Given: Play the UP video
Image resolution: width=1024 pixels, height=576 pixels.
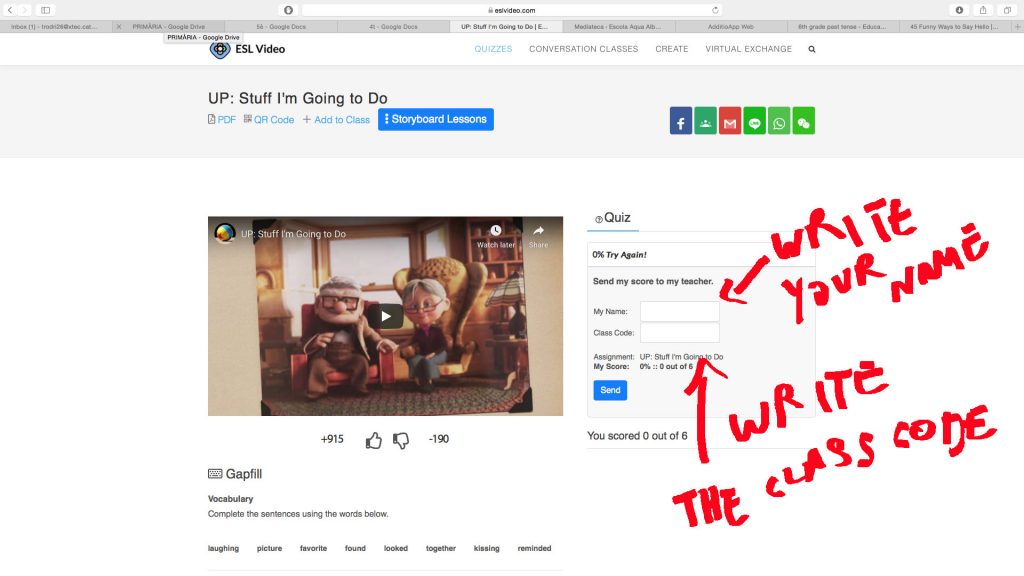Looking at the screenshot, I should (385, 316).
